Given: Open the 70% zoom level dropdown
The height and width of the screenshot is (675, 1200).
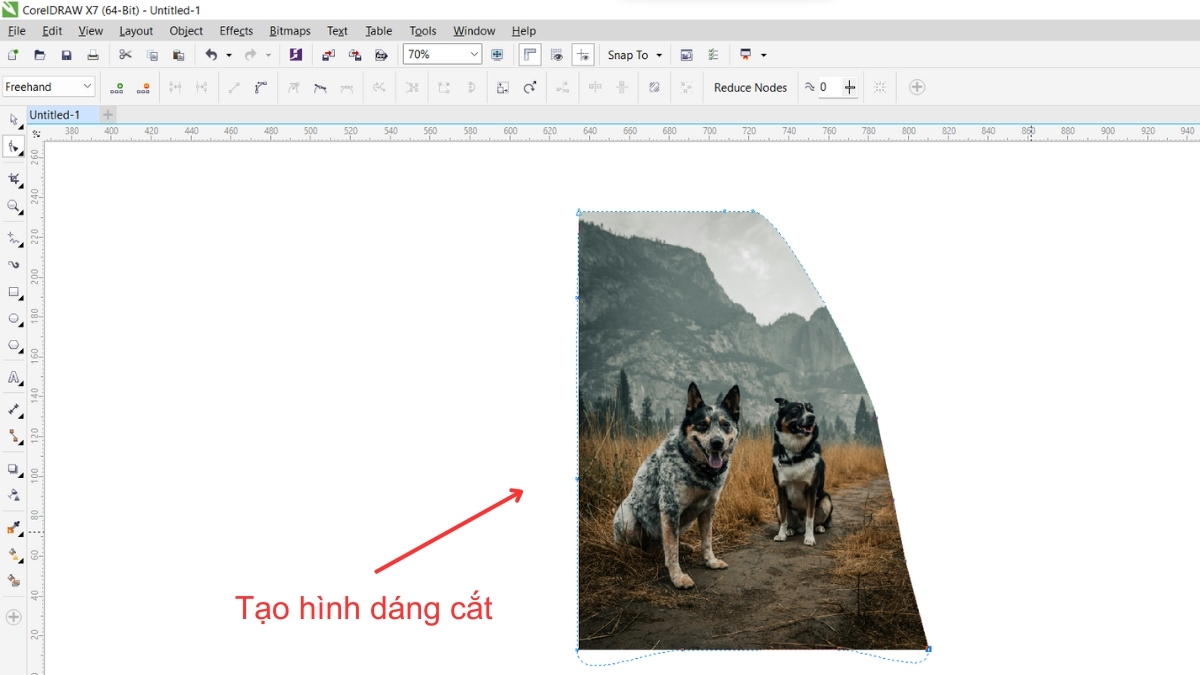Looking at the screenshot, I should click(x=474, y=55).
